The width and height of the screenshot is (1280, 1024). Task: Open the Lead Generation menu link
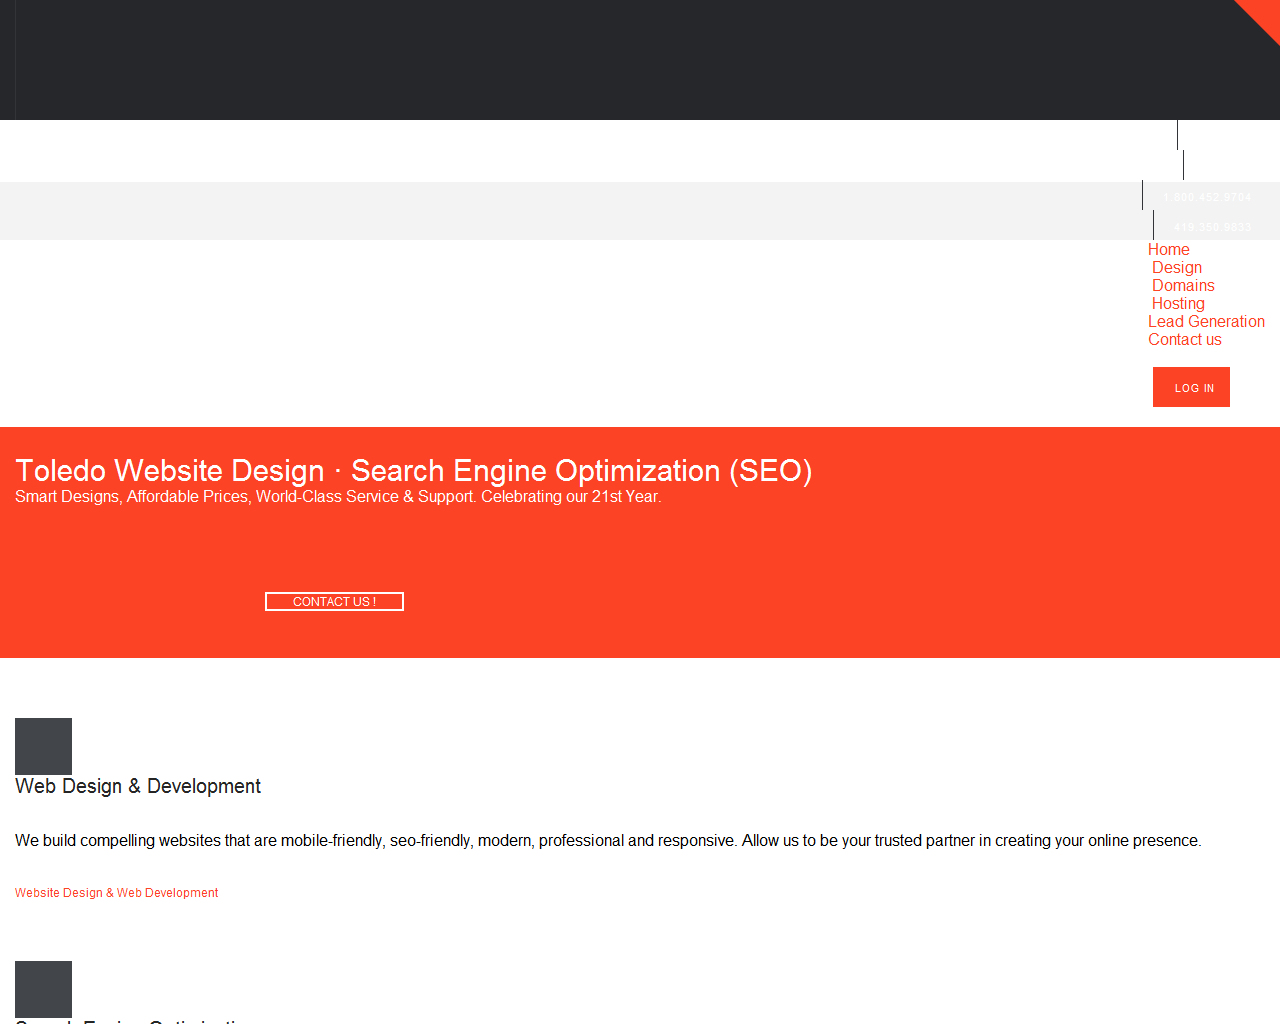1206,322
